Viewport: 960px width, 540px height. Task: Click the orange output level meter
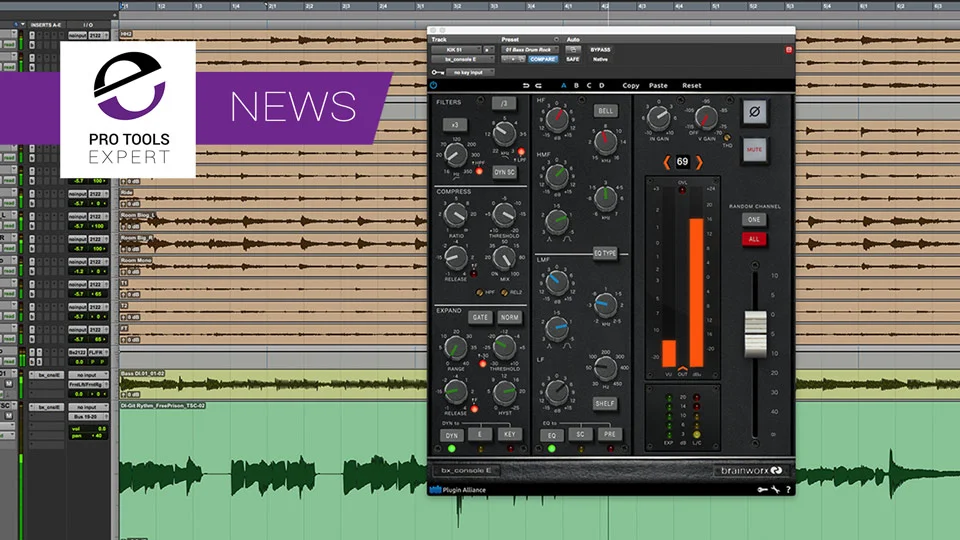(696, 293)
